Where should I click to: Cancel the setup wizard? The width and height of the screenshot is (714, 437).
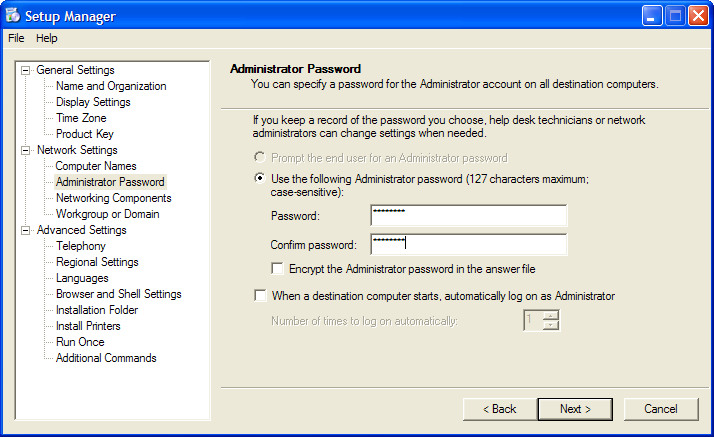(661, 409)
